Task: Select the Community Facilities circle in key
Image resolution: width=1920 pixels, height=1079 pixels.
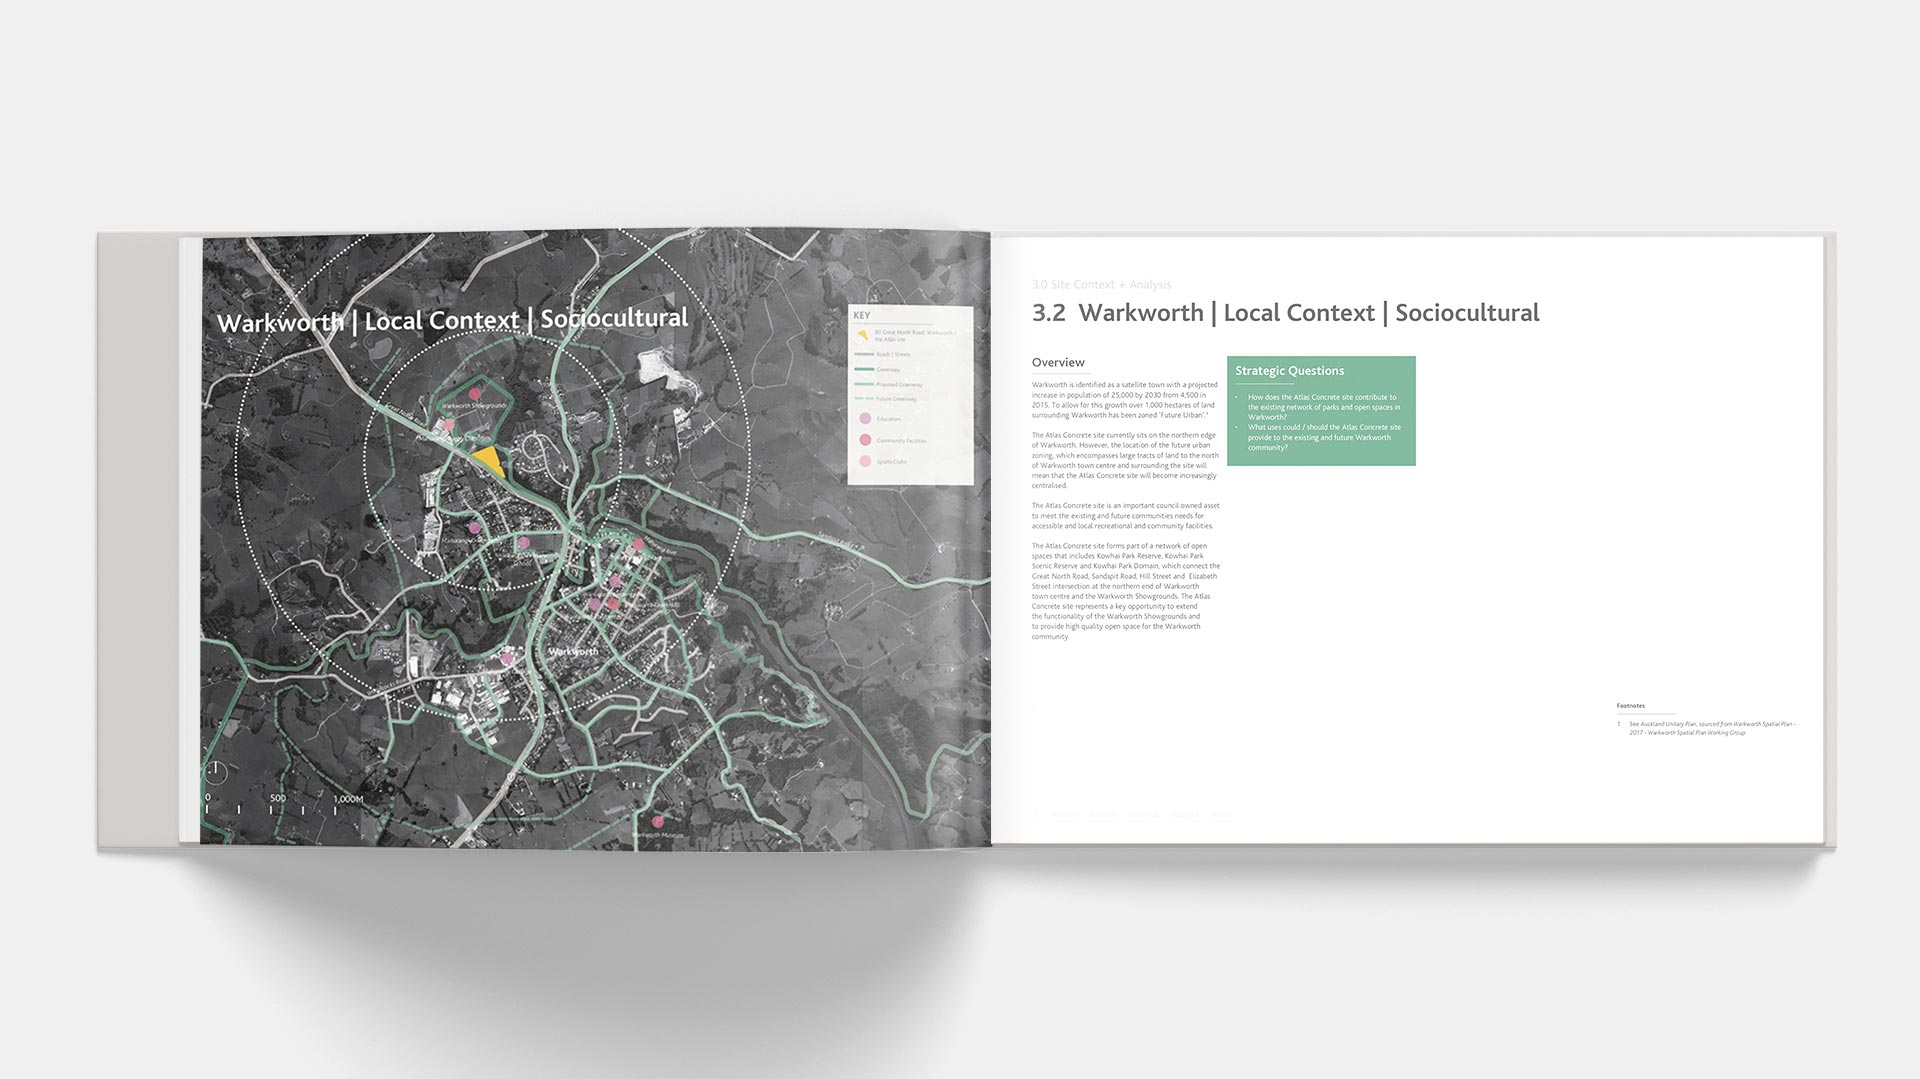Action: point(865,440)
